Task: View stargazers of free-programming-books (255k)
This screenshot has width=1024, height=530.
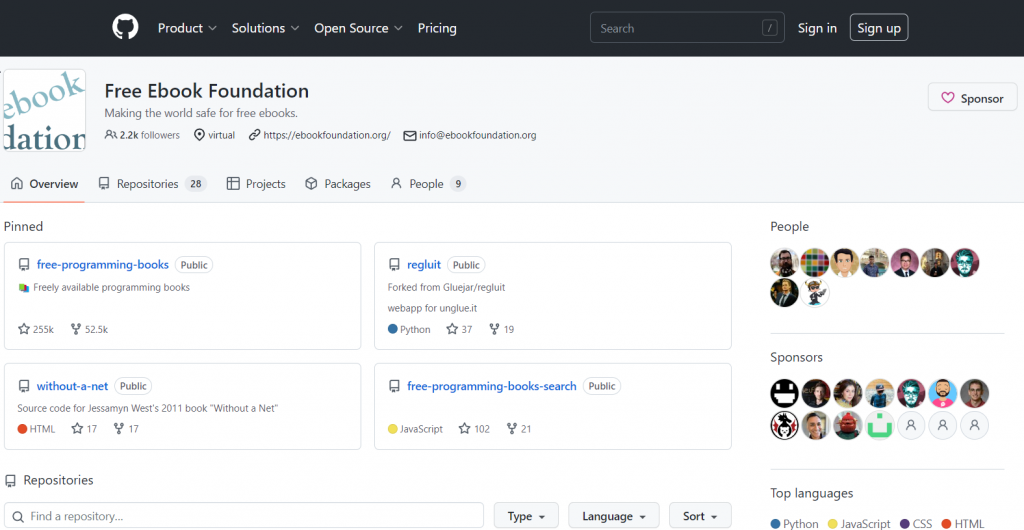Action: tap(36, 329)
